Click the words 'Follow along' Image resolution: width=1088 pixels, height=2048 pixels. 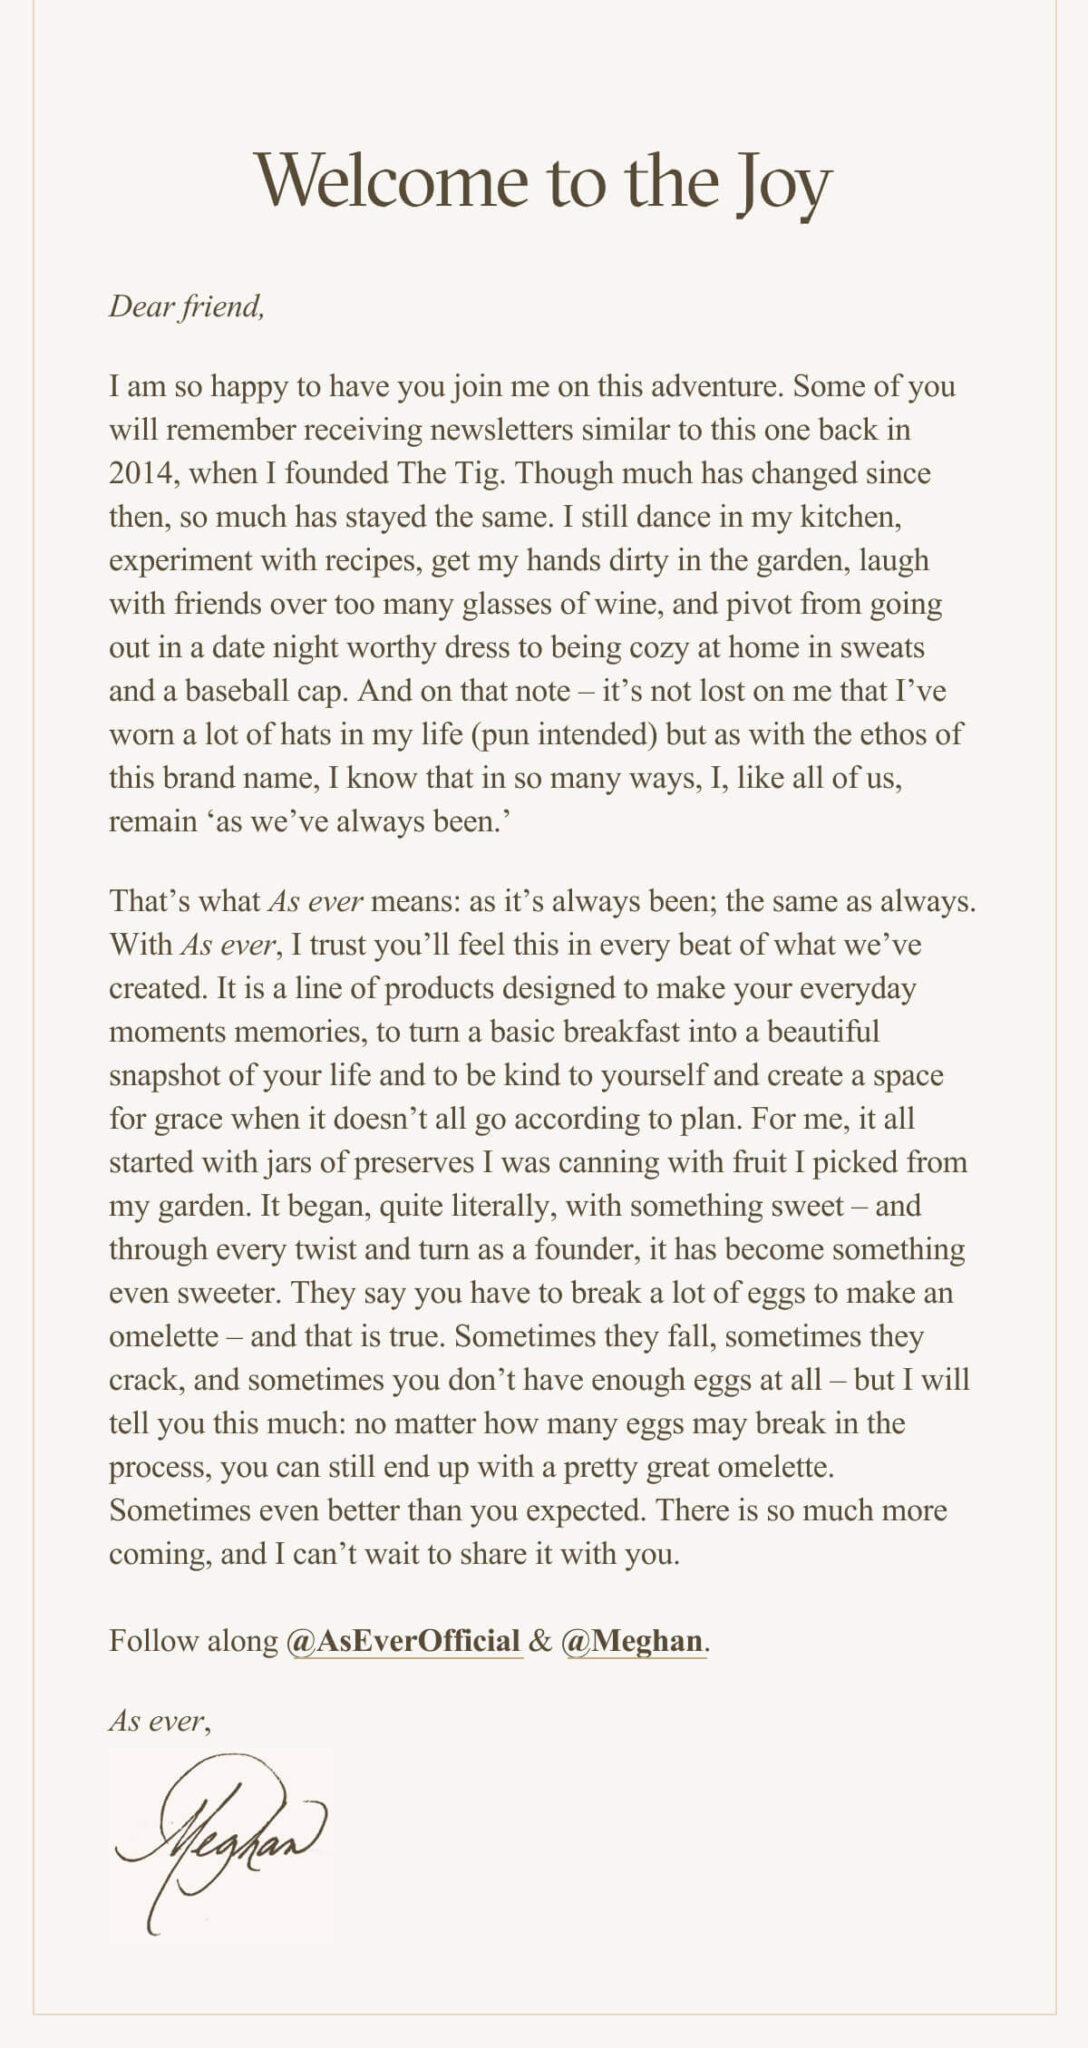193,1641
